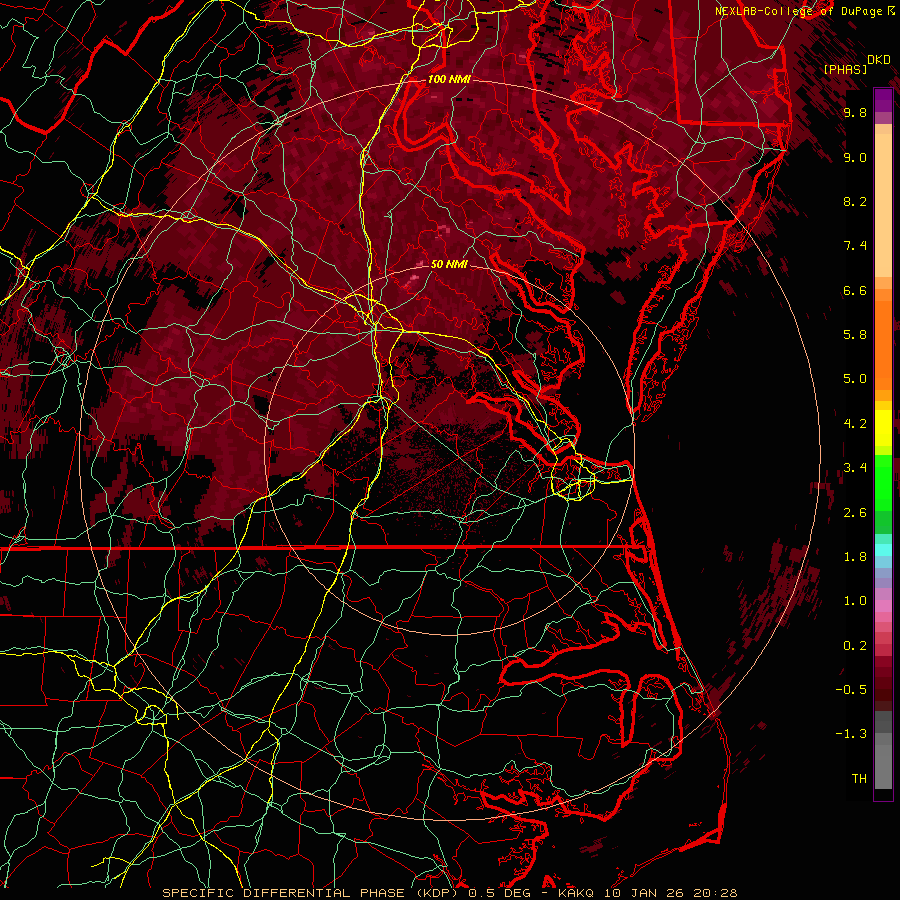
Task: Click the -0.5 legend value
Action: pyautogui.click(x=851, y=690)
